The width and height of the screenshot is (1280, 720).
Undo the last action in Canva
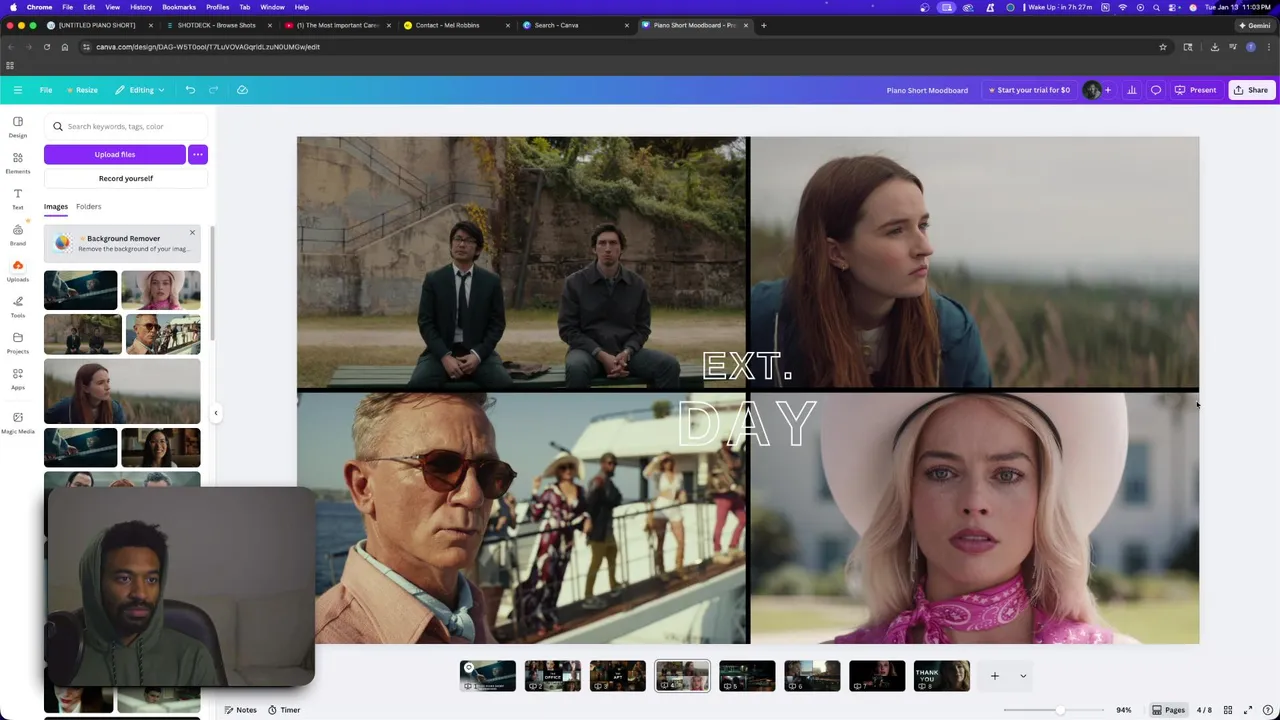pyautogui.click(x=190, y=90)
